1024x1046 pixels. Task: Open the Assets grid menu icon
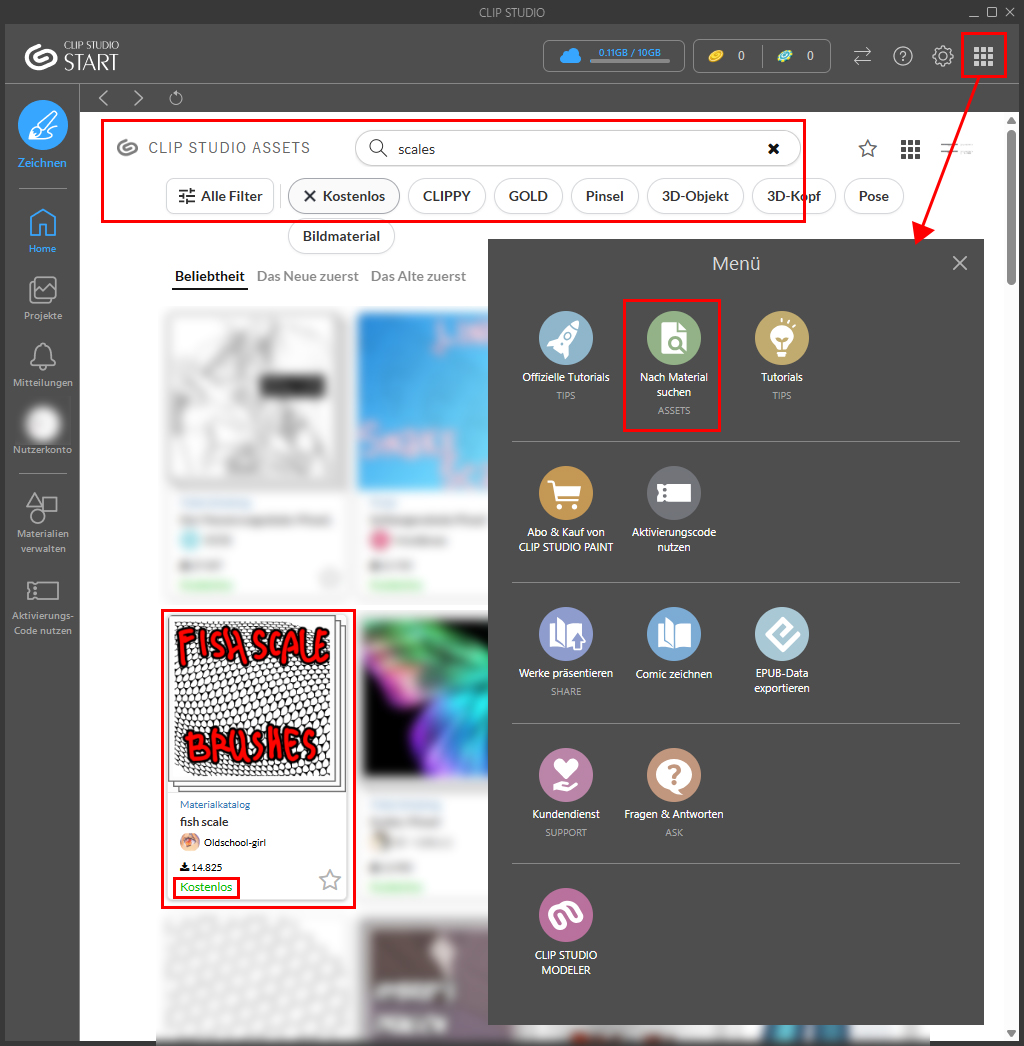[910, 149]
